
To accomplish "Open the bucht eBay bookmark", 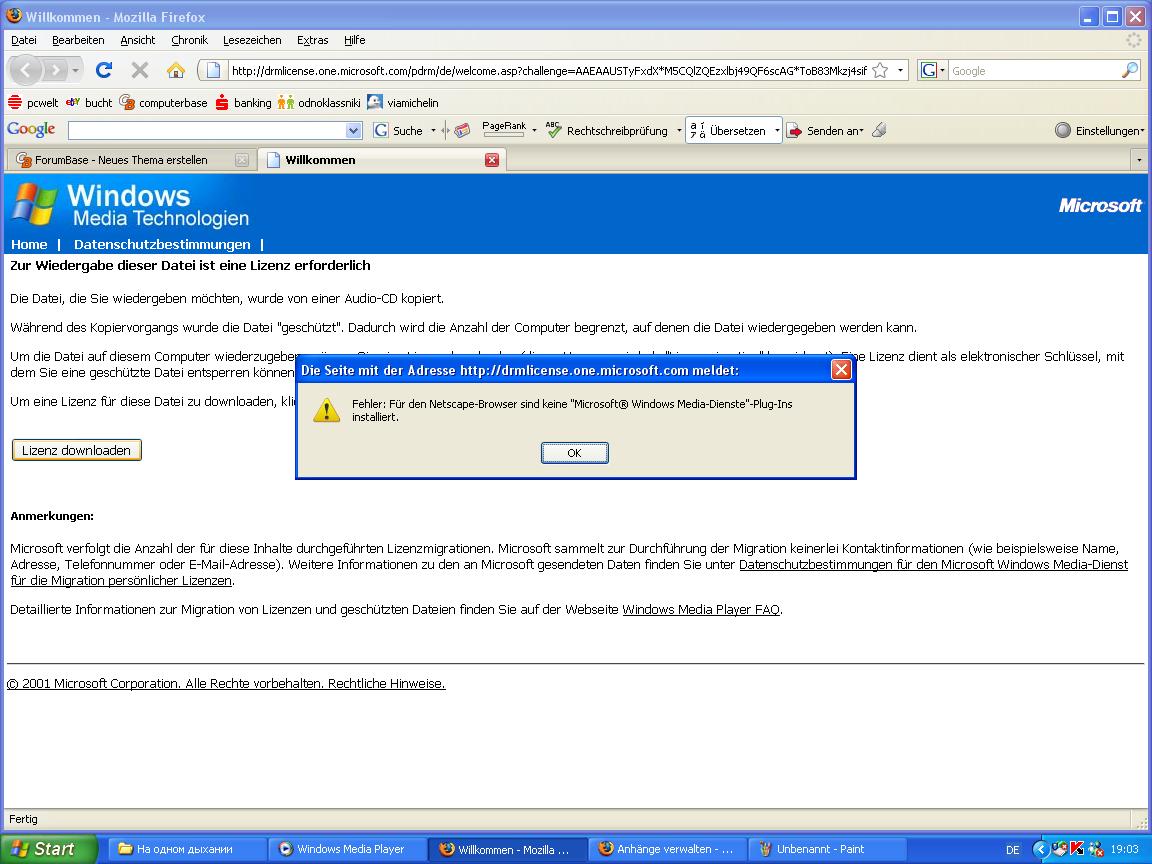I will (x=89, y=103).
